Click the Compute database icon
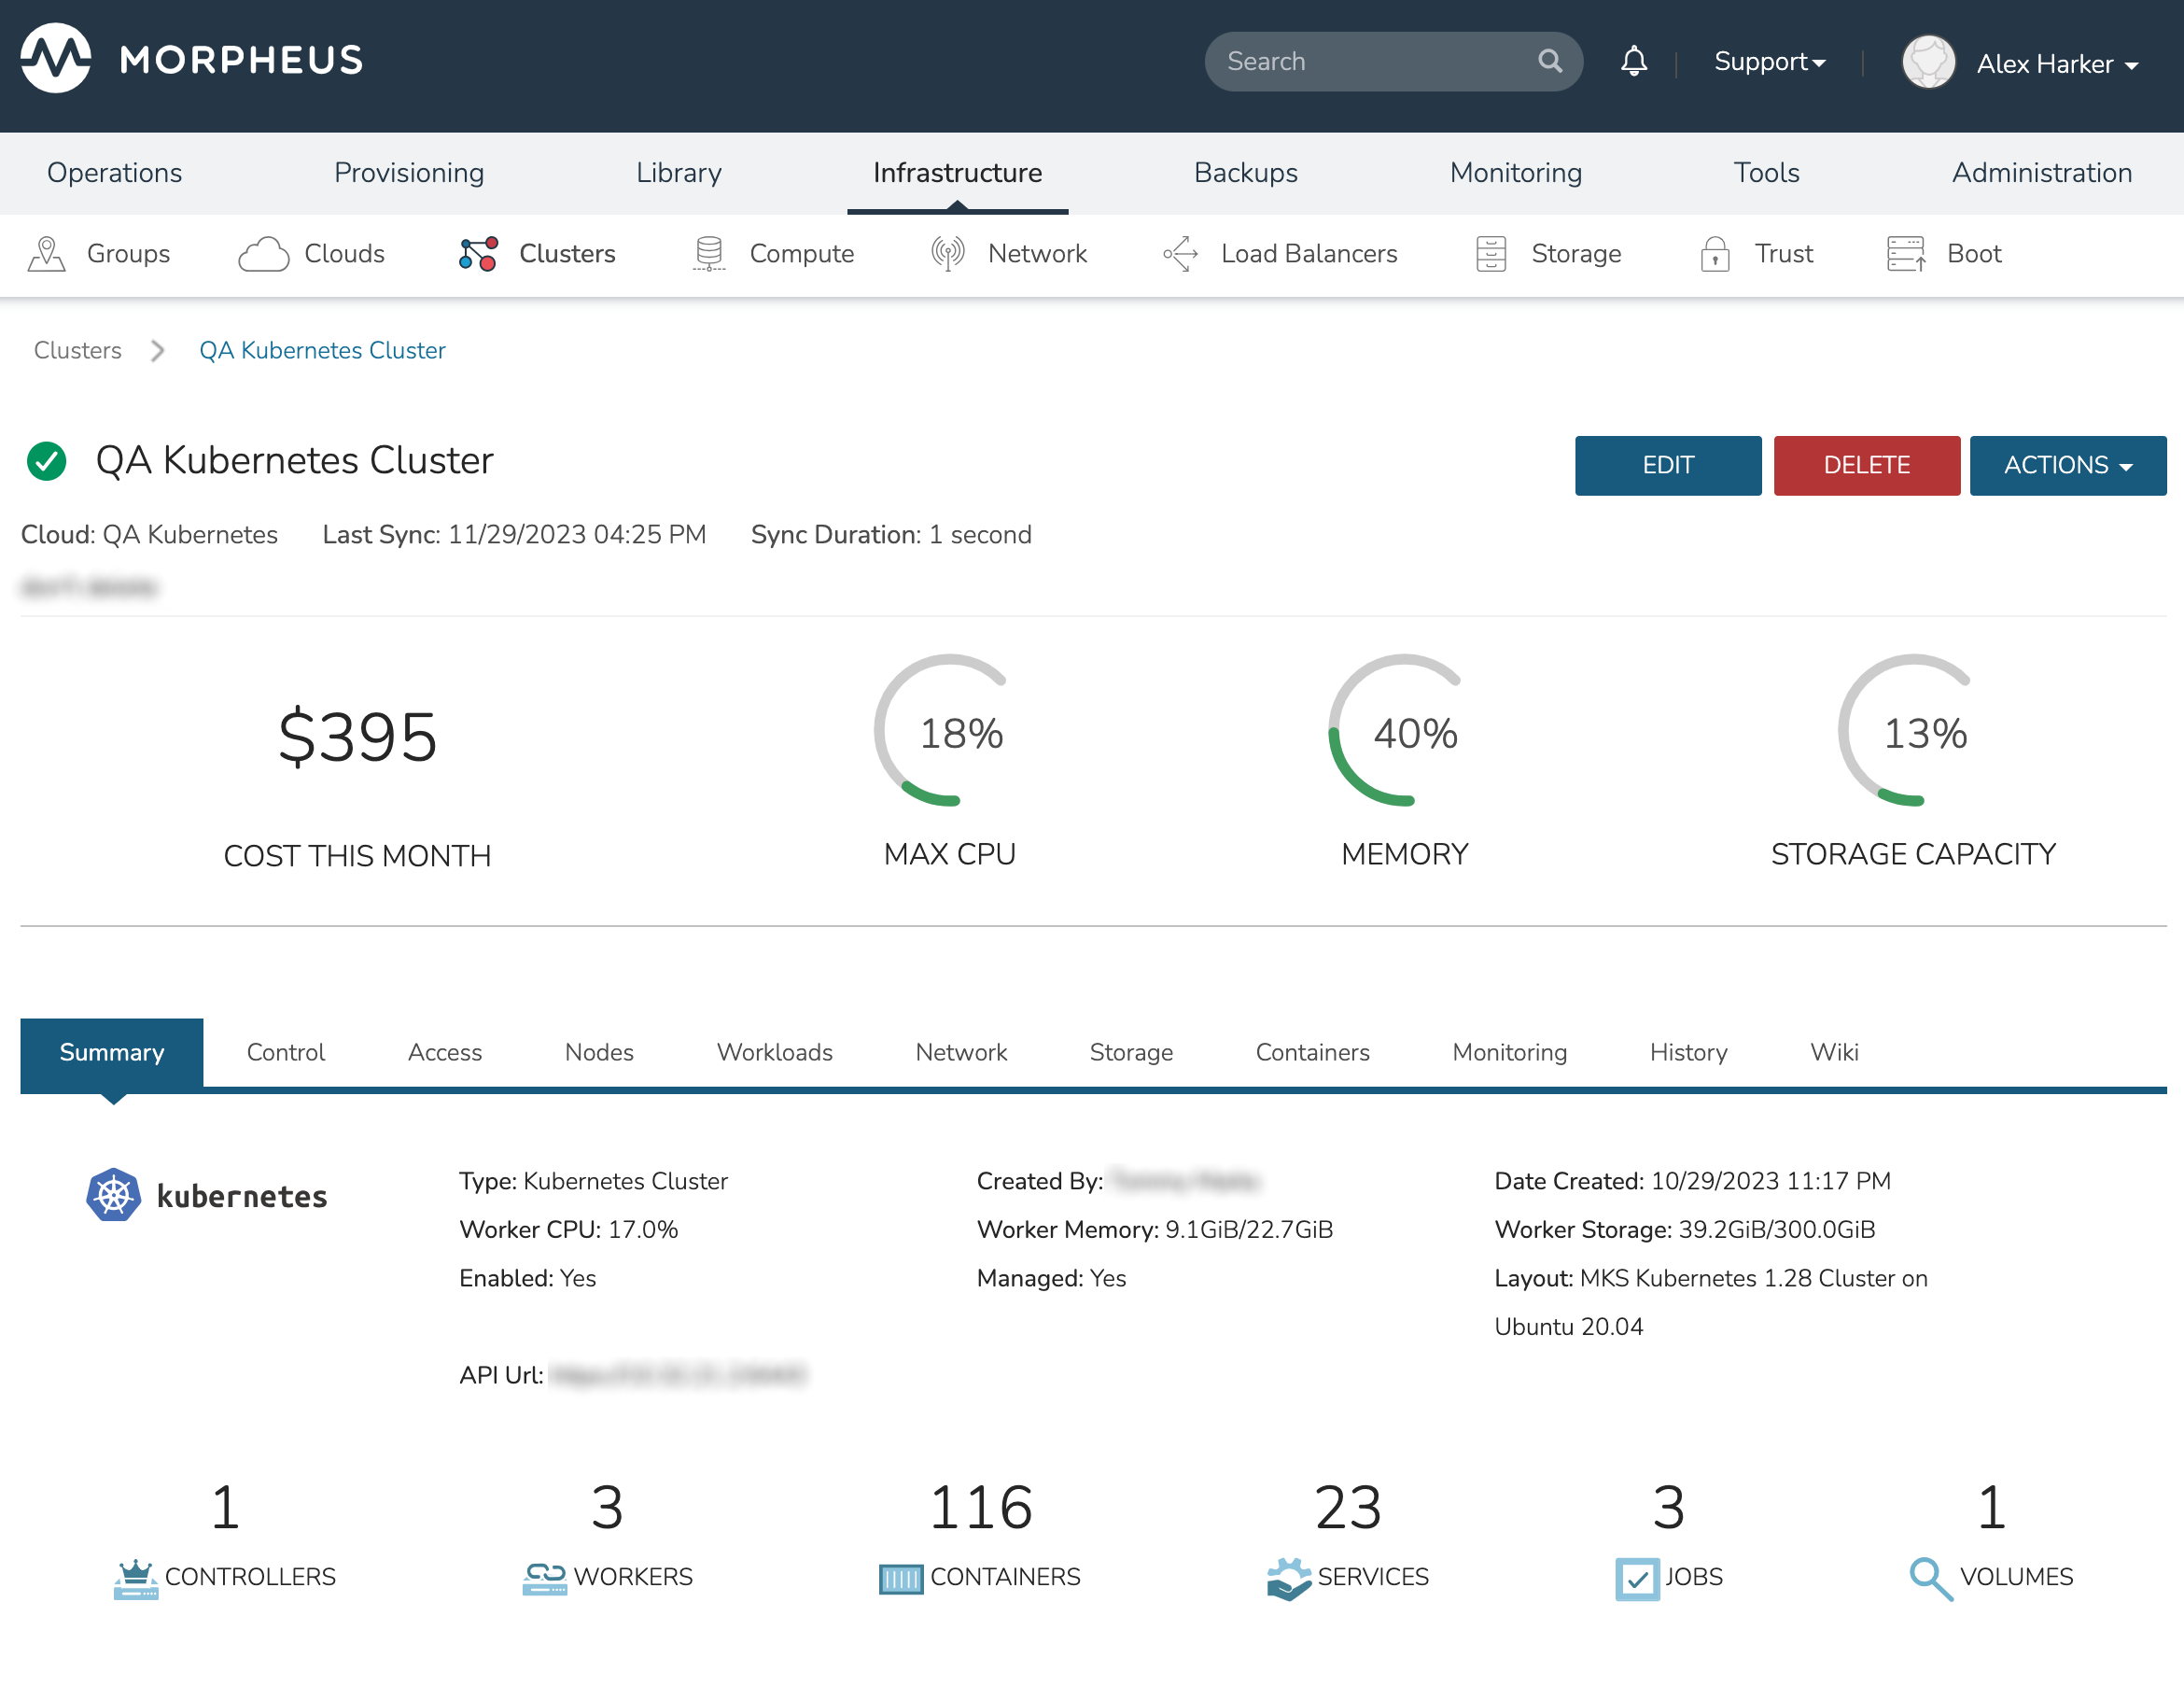This screenshot has height=1686, width=2184. 708,254
